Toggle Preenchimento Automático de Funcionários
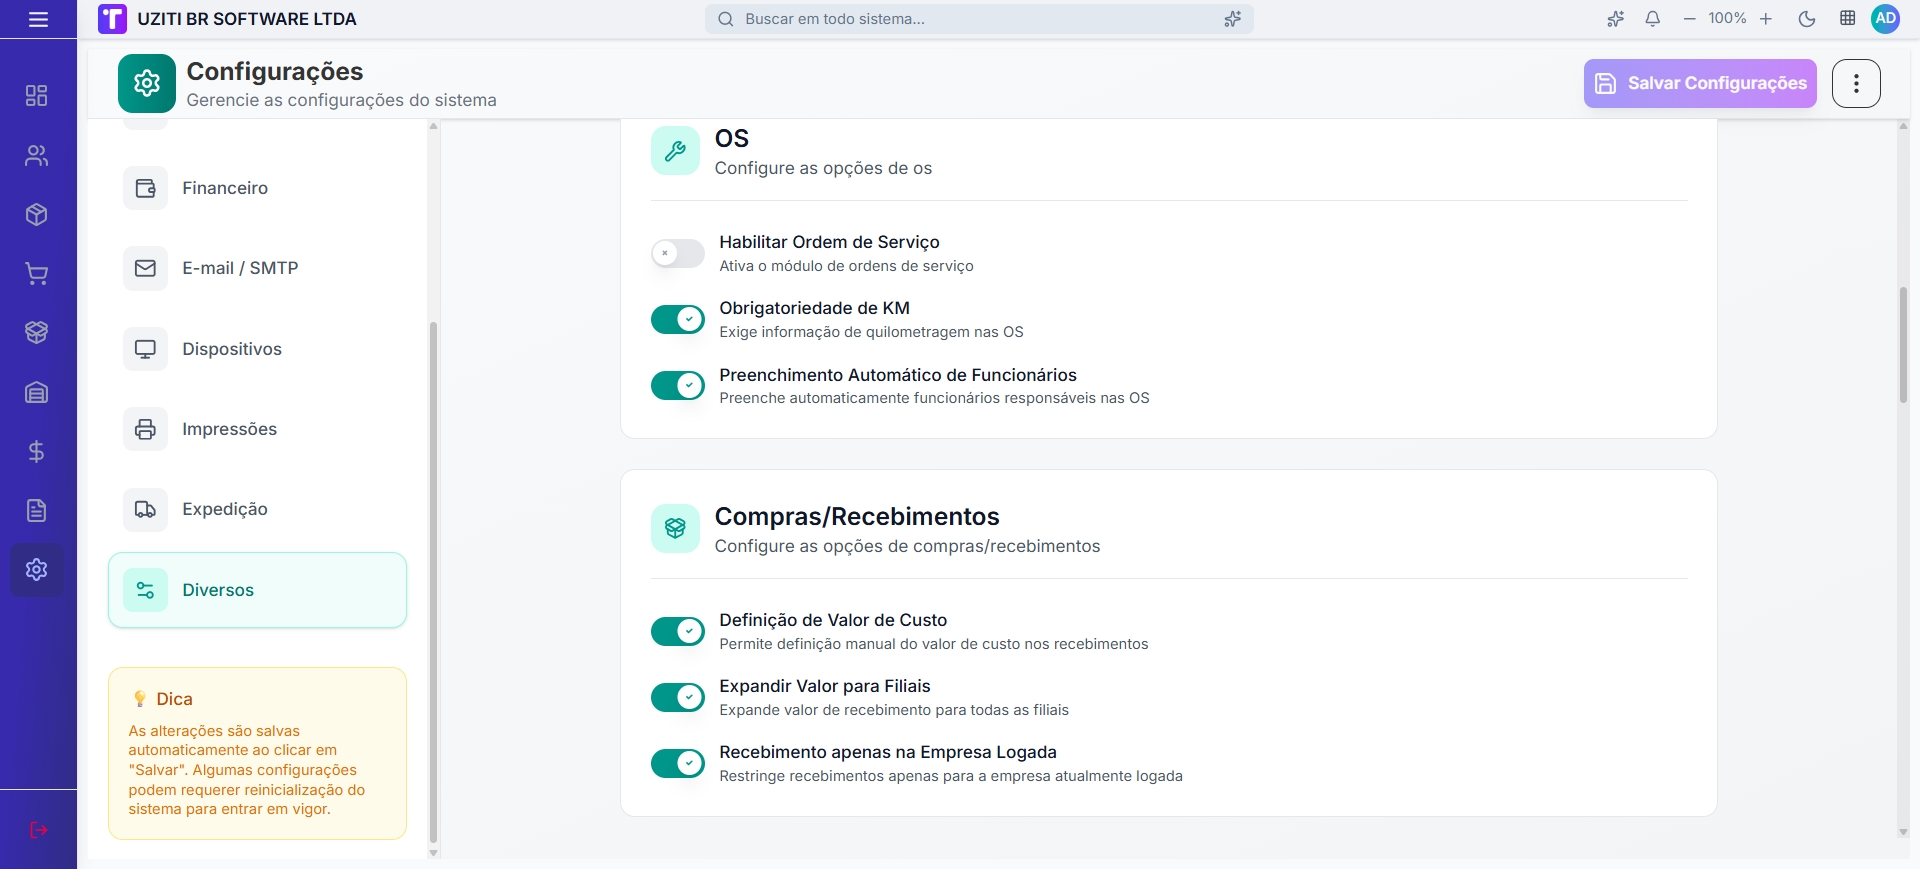 click(x=678, y=385)
